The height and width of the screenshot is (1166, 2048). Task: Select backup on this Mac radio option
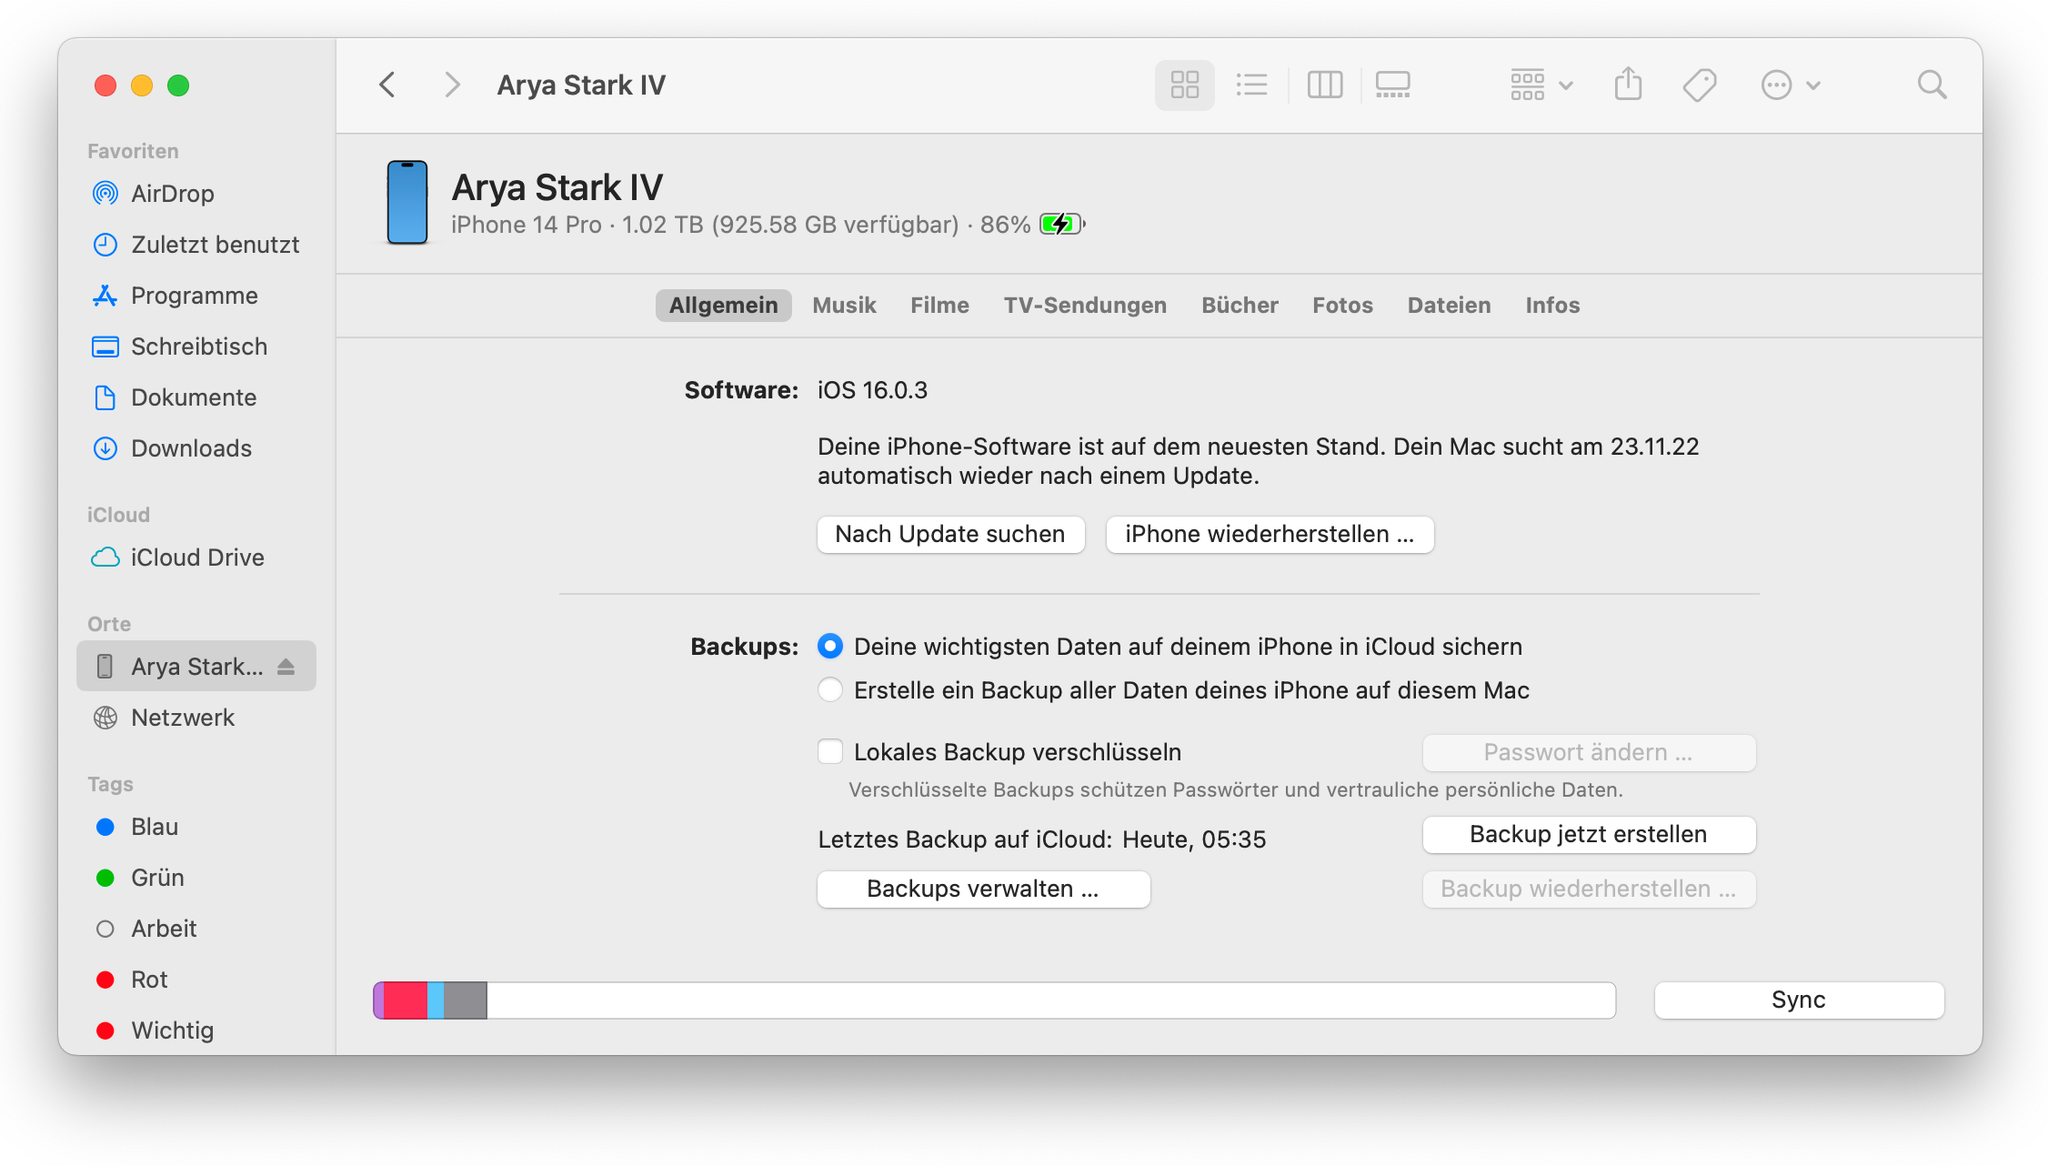830,691
